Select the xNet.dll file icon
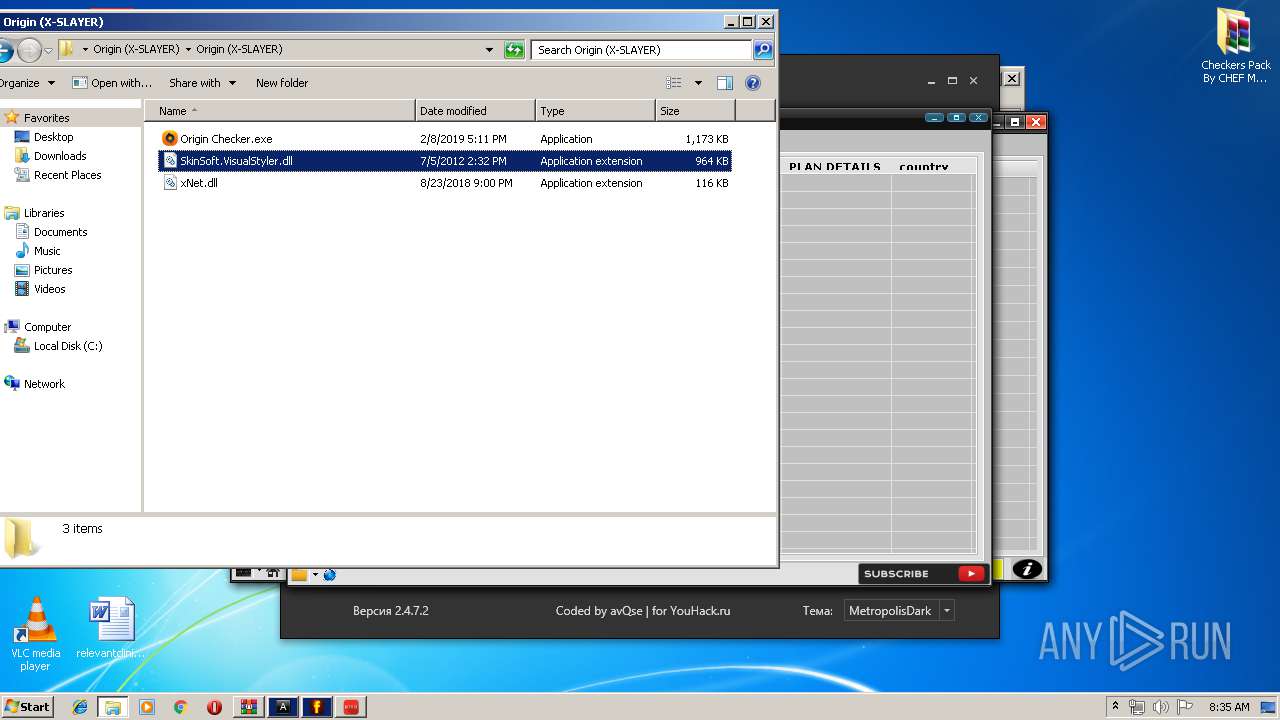The image size is (1280, 720). point(170,183)
